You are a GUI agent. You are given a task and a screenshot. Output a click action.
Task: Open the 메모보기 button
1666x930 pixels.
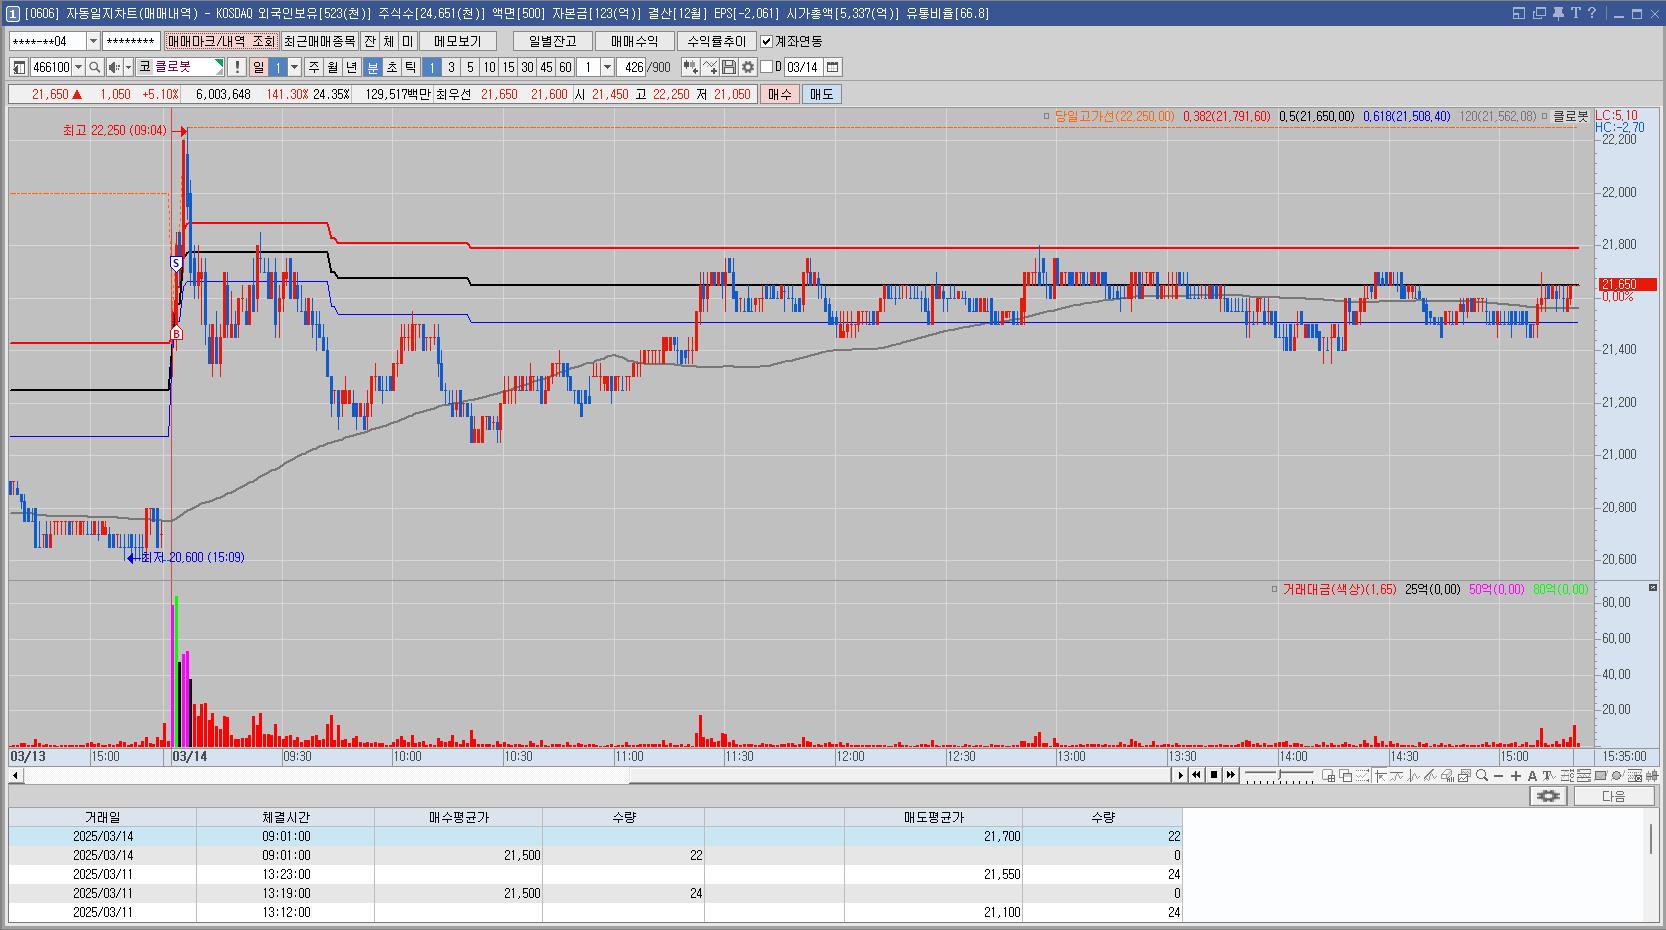458,41
